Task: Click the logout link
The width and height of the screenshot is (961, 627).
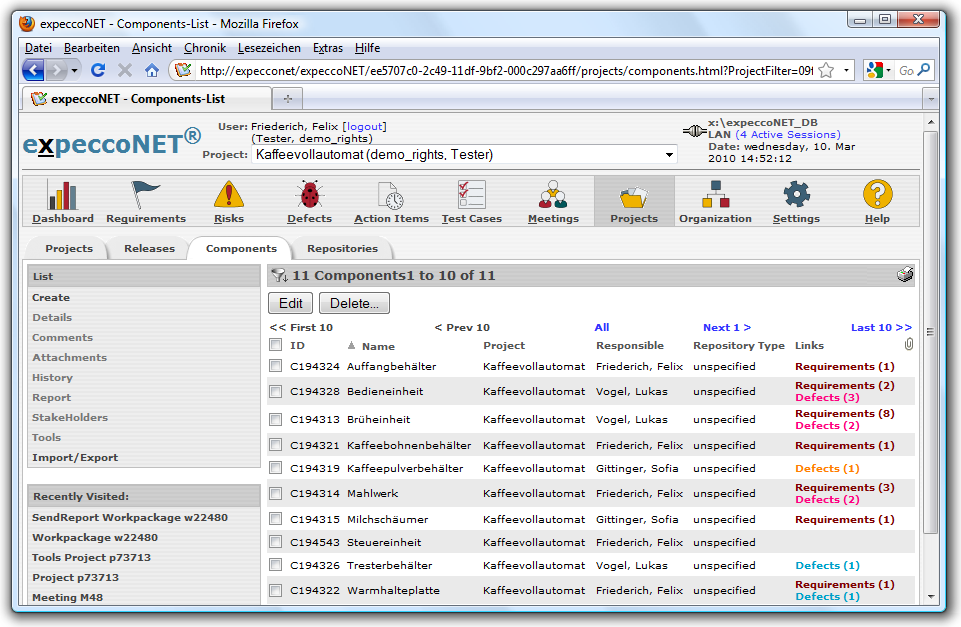Action: 364,127
